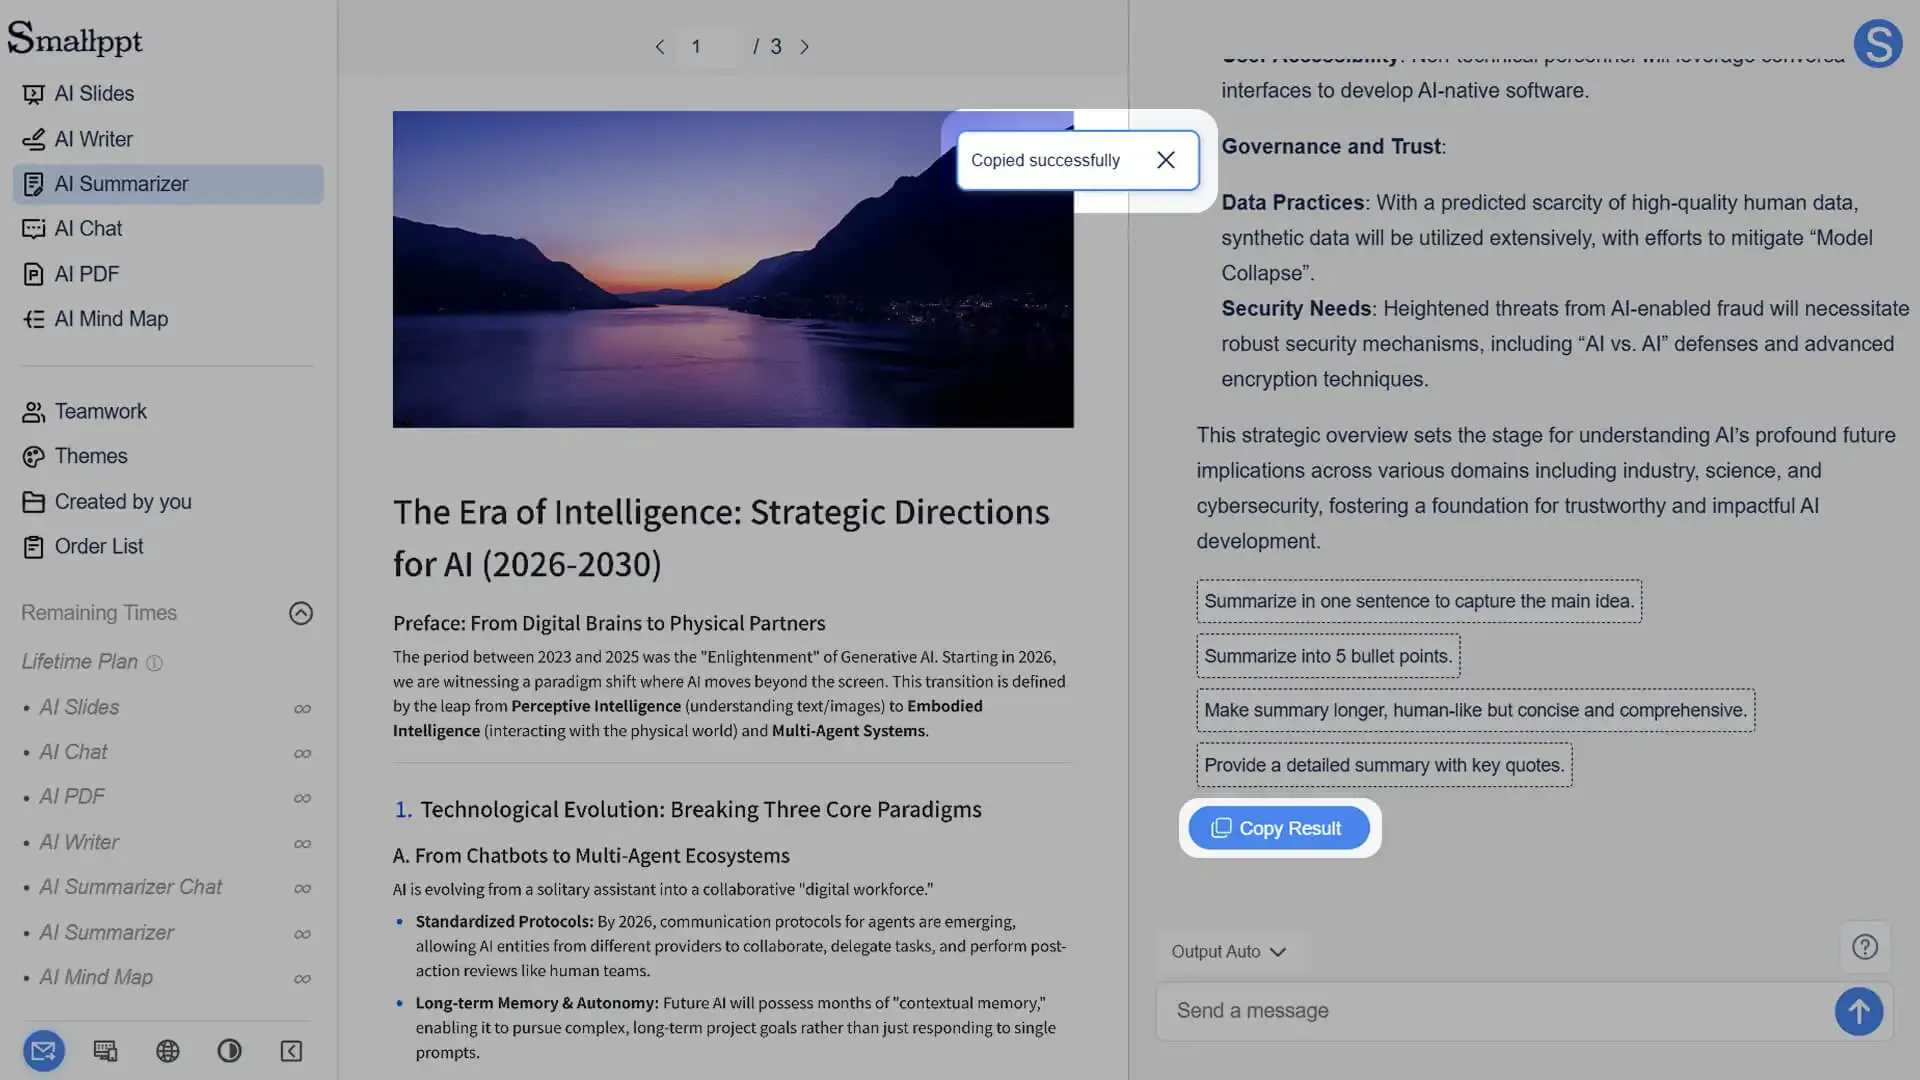Image resolution: width=1920 pixels, height=1080 pixels.
Task: Toggle dark mode with contrast icon
Action: [229, 1050]
